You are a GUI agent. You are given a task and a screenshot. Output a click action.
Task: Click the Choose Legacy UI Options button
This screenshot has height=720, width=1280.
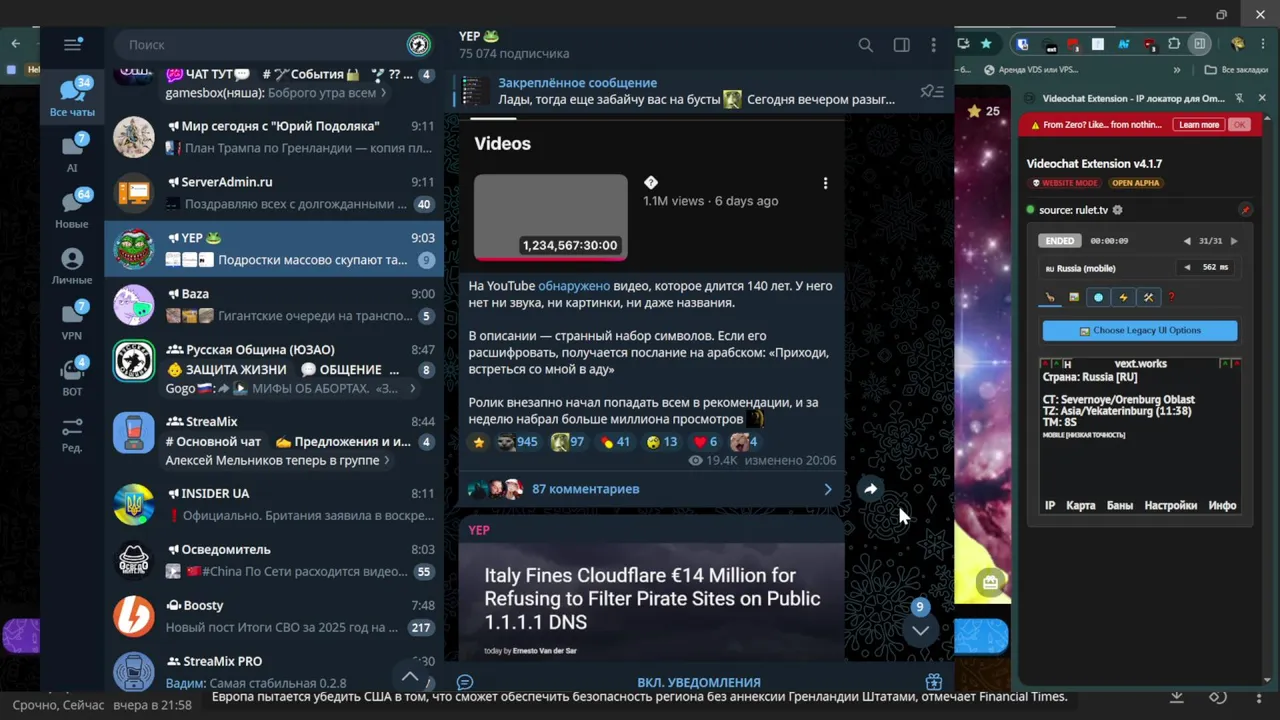click(x=1140, y=330)
